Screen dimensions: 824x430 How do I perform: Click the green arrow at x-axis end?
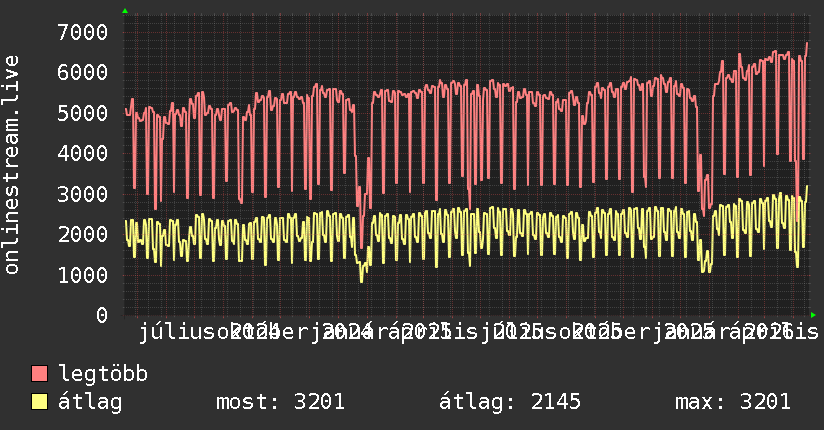click(x=813, y=315)
